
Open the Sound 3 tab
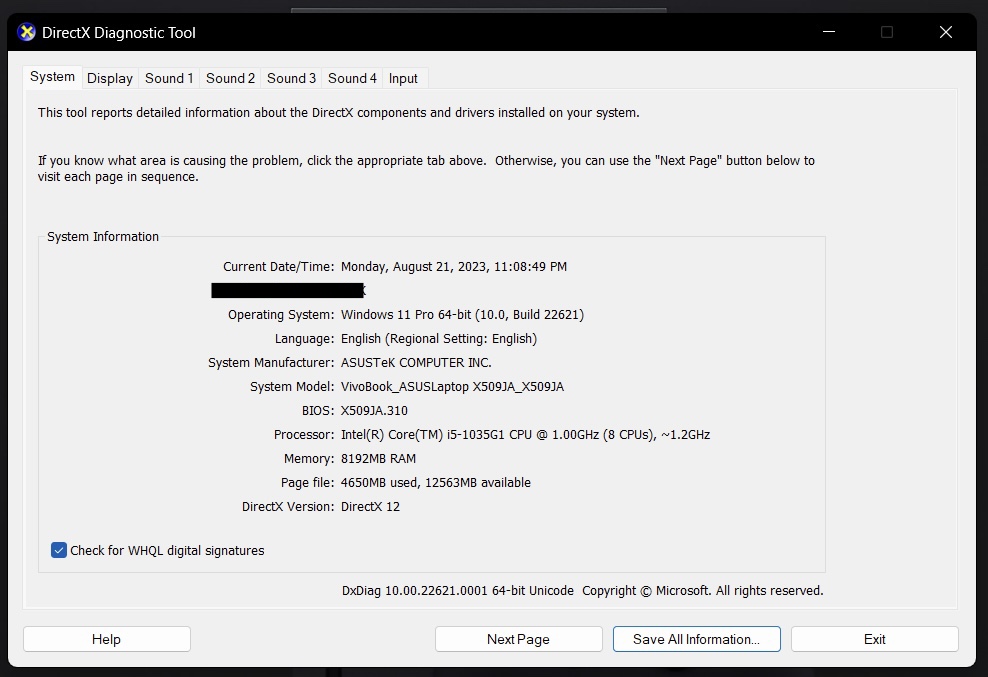[x=291, y=78]
